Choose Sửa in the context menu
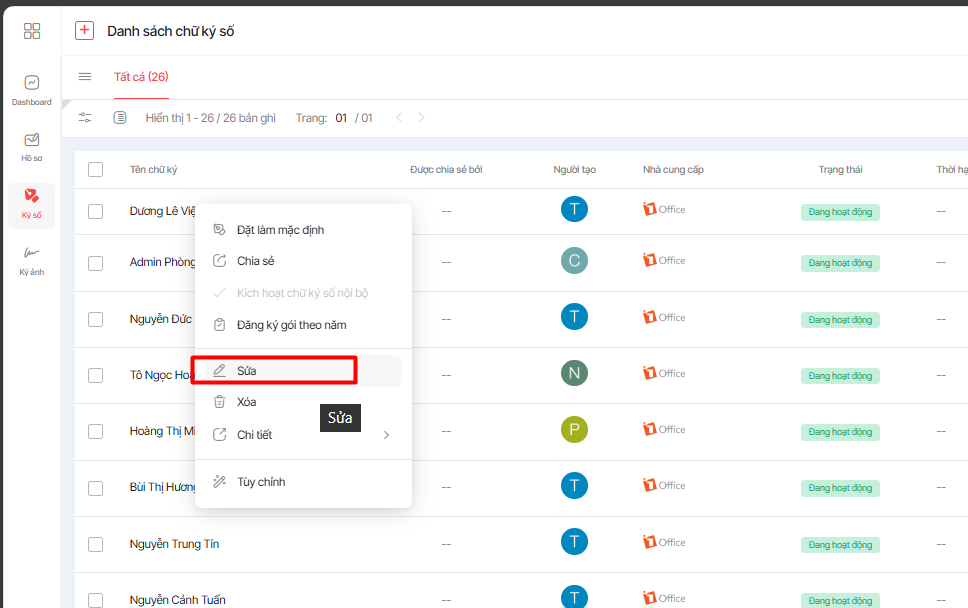This screenshot has height=608, width=968. (x=247, y=371)
